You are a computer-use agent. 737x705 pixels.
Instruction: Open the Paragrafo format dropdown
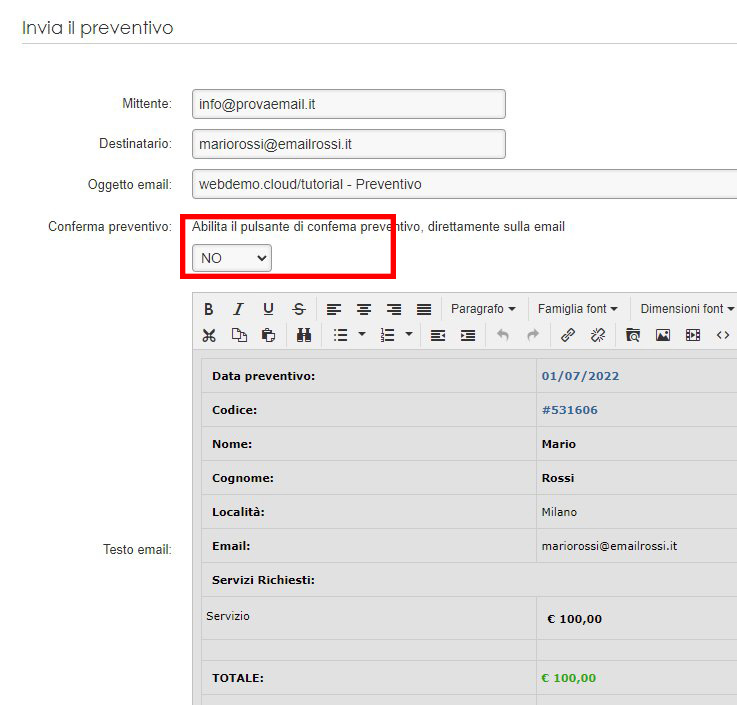click(x=483, y=309)
